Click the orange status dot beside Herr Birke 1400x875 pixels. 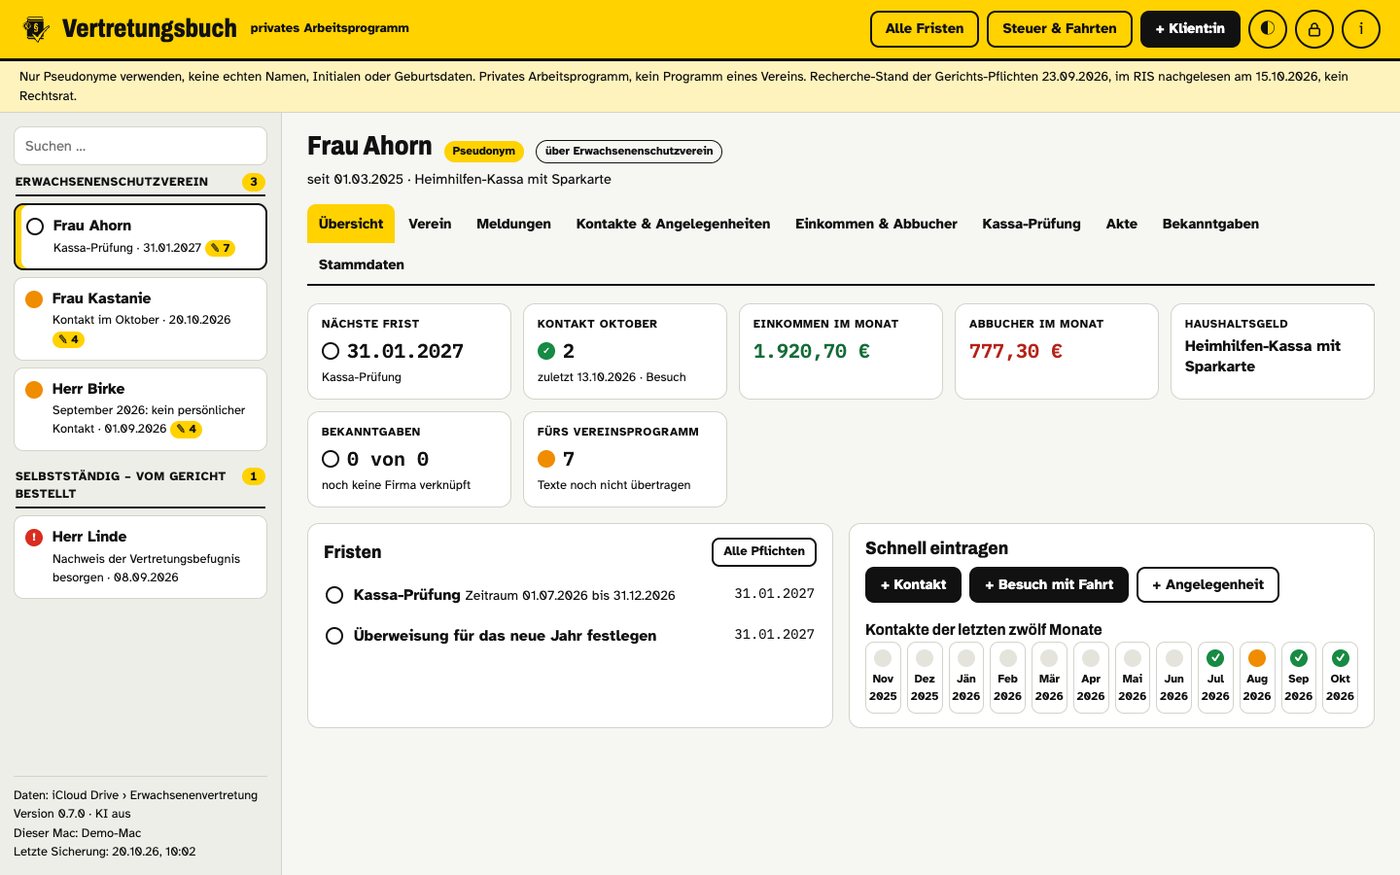[x=34, y=389]
